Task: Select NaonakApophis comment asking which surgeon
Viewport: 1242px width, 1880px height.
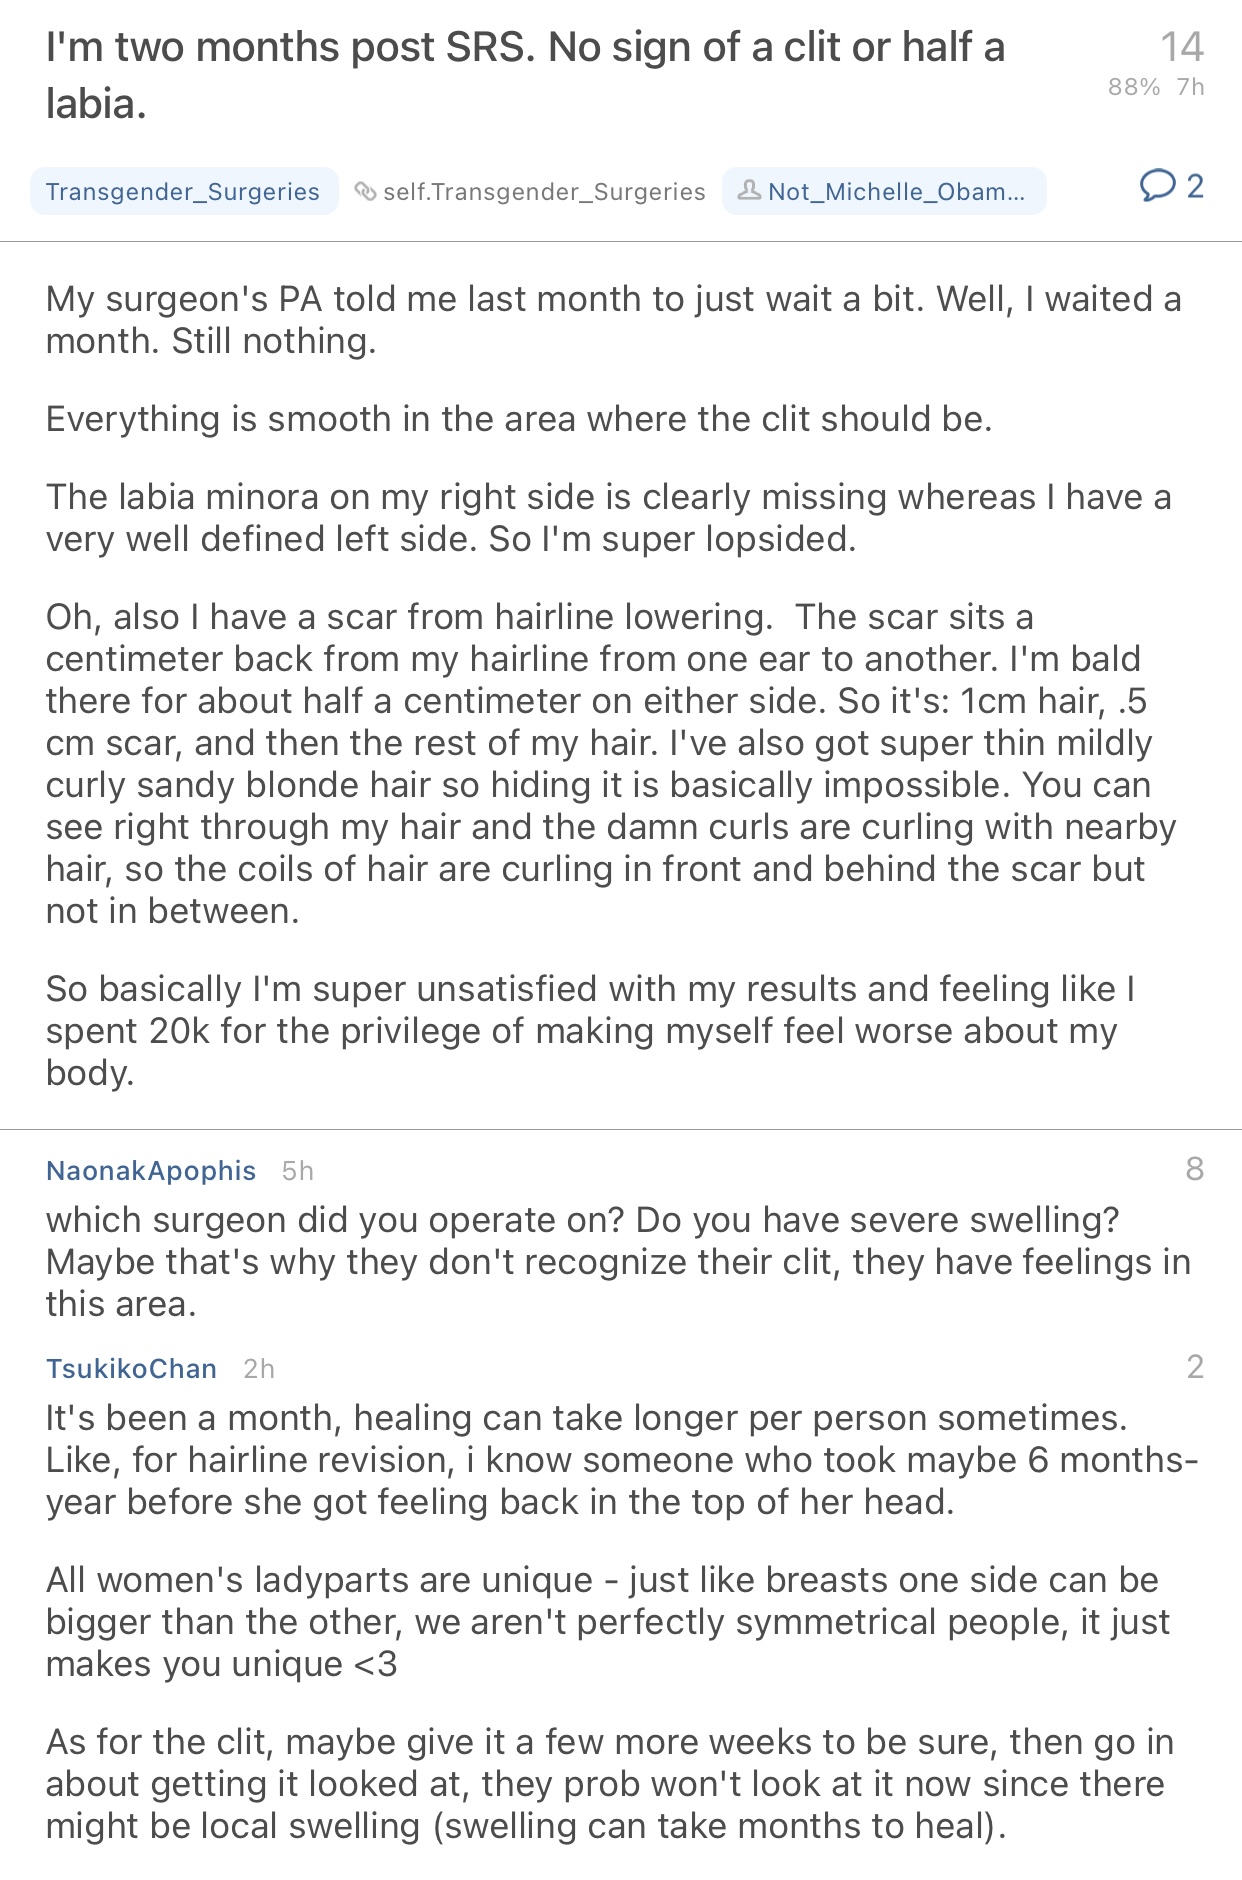Action: pyautogui.click(x=618, y=1261)
